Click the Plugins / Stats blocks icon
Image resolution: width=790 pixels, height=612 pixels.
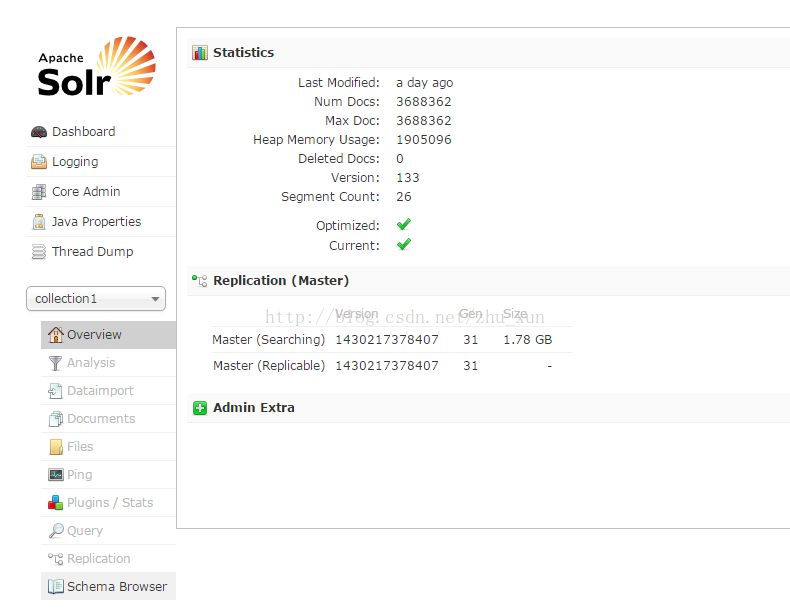[55, 503]
